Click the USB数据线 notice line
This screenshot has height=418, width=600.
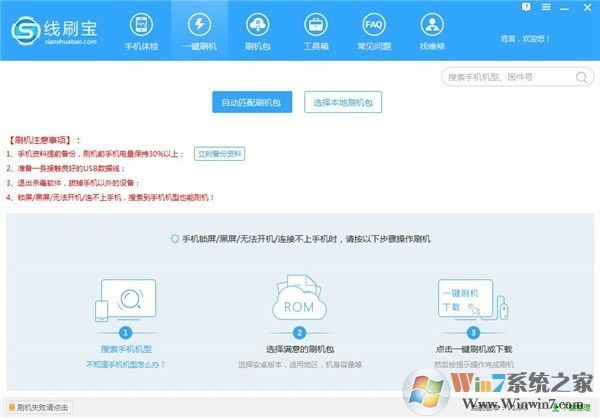click(x=65, y=168)
